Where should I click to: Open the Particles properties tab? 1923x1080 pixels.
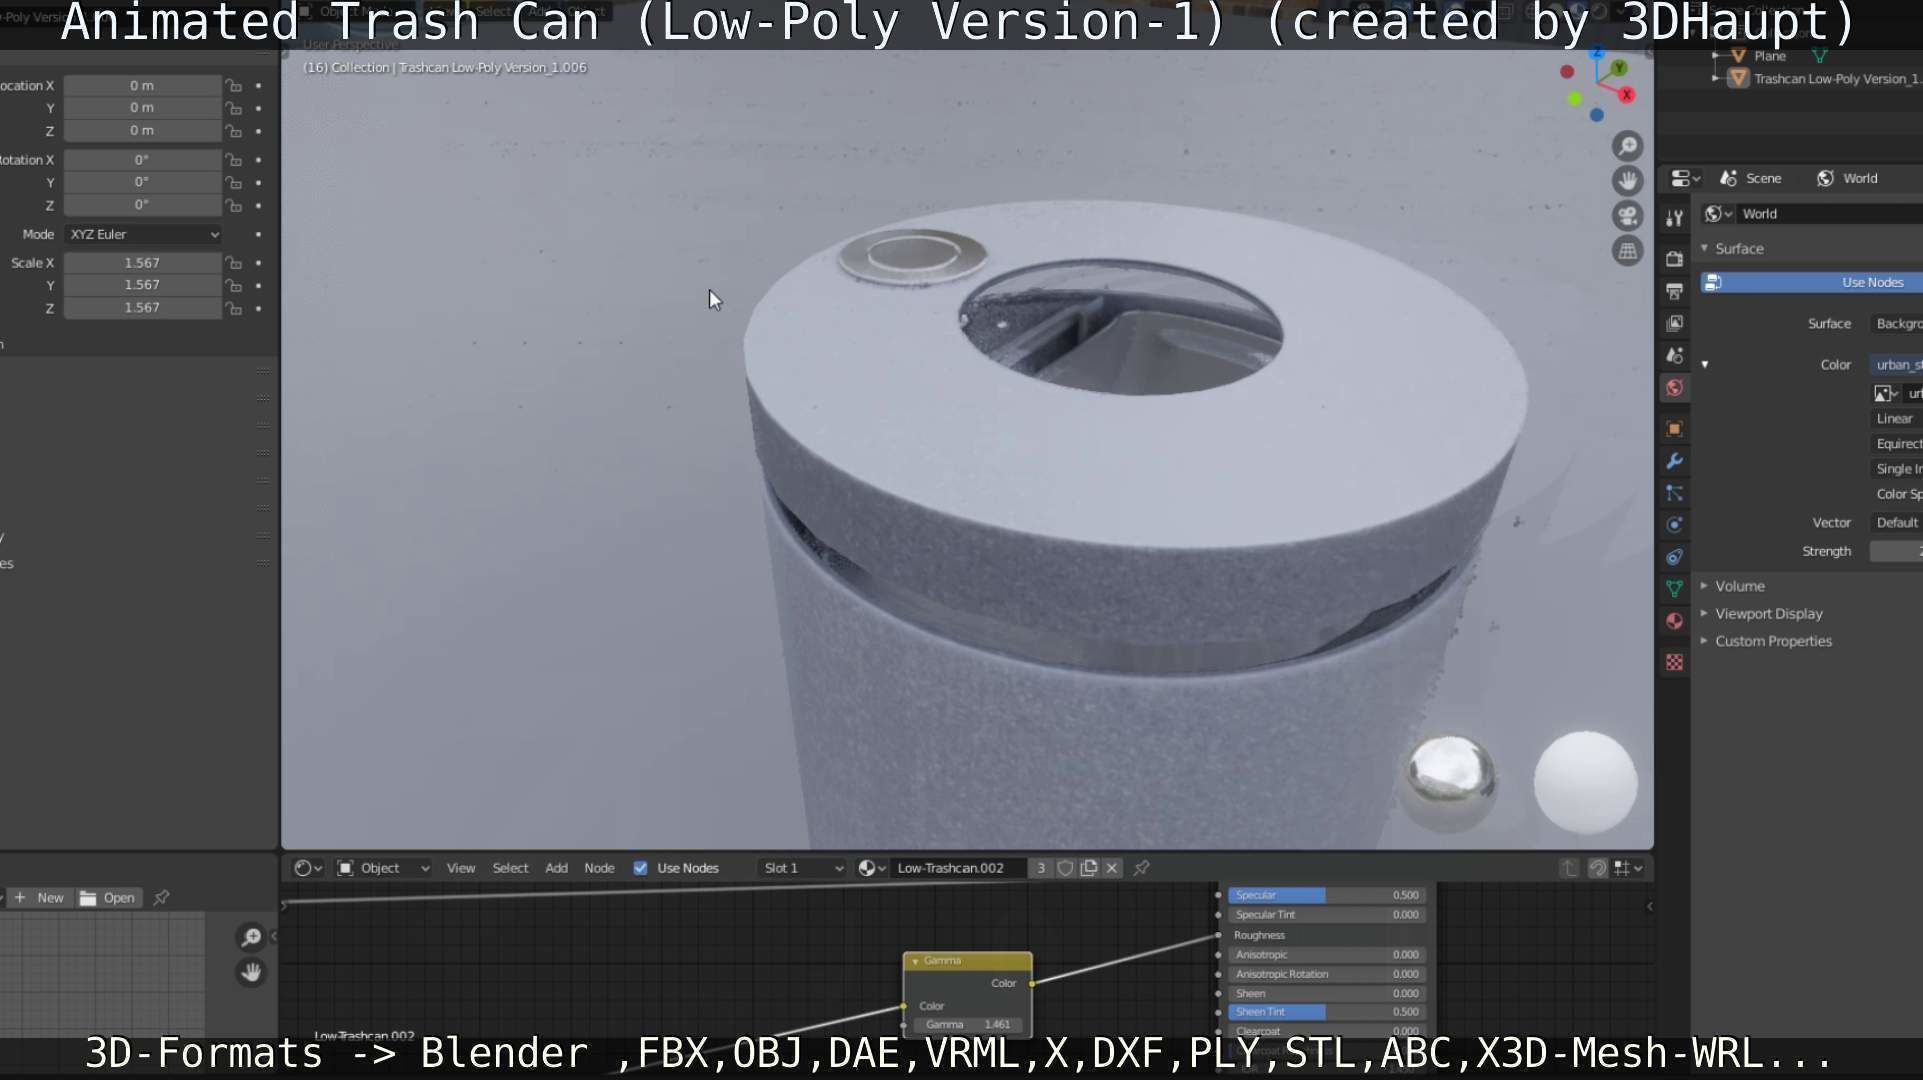click(x=1675, y=493)
